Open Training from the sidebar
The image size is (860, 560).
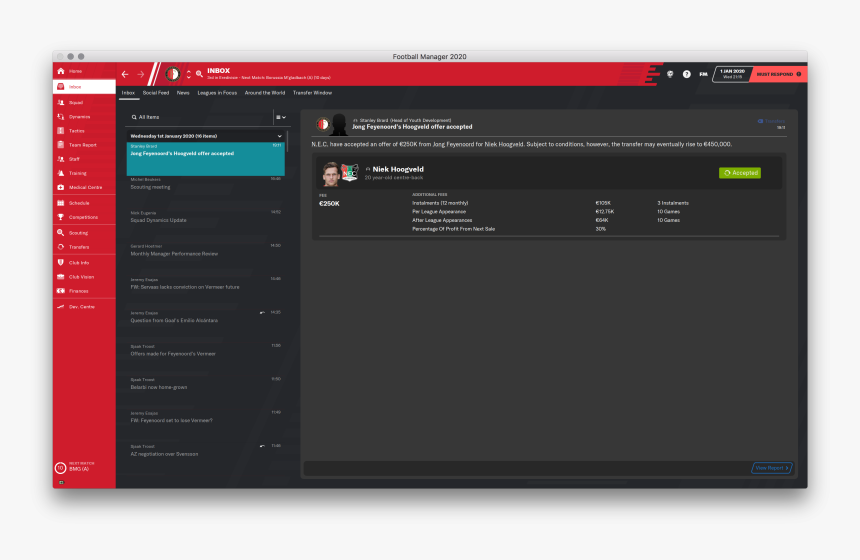tap(84, 173)
